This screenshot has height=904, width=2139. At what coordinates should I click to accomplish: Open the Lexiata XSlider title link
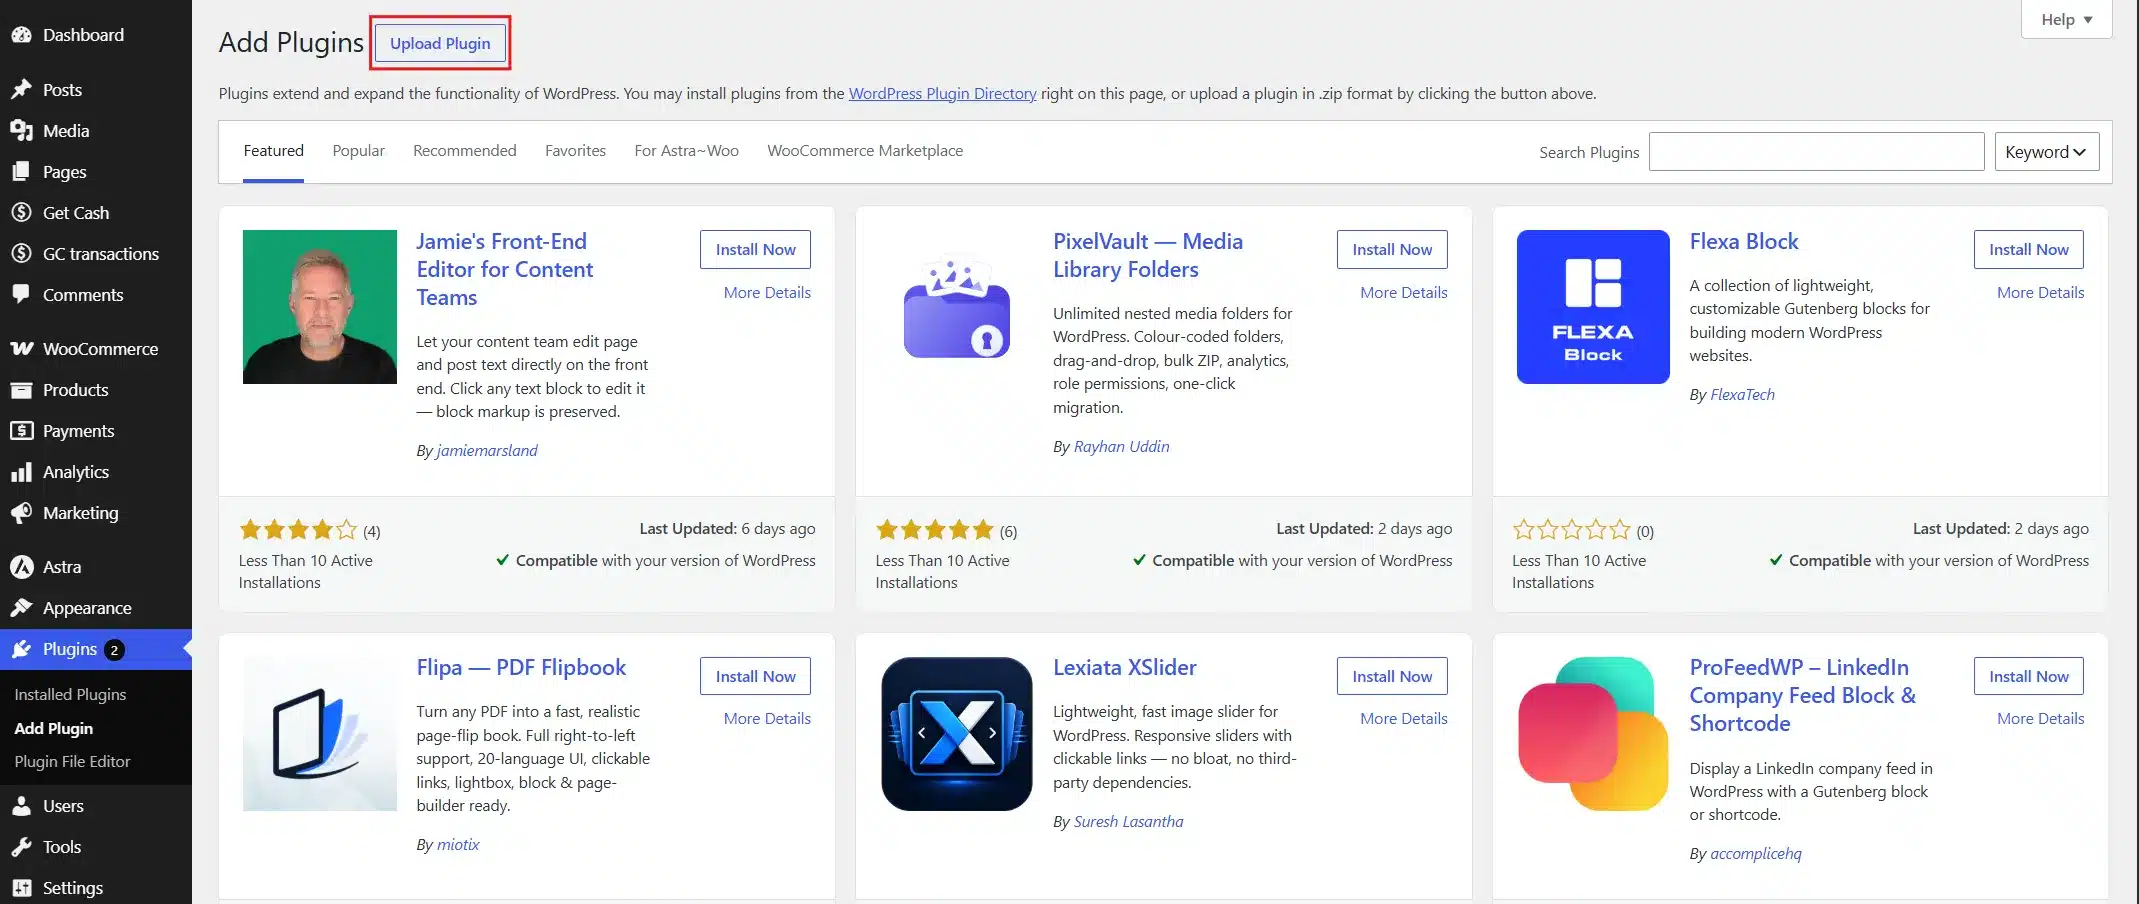click(1124, 668)
